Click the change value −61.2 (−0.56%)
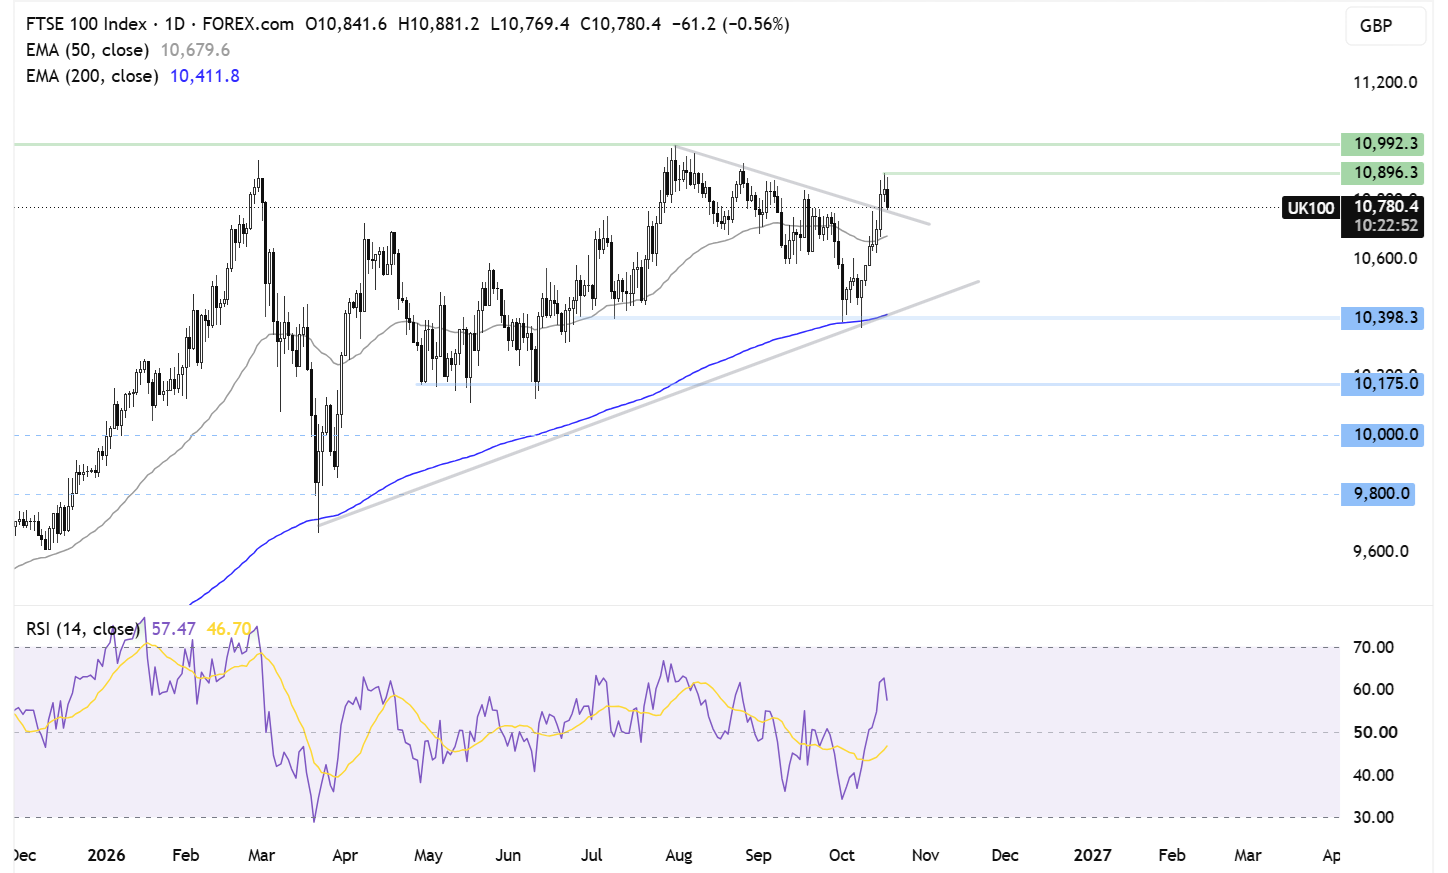The image size is (1448, 873). pyautogui.click(x=730, y=24)
